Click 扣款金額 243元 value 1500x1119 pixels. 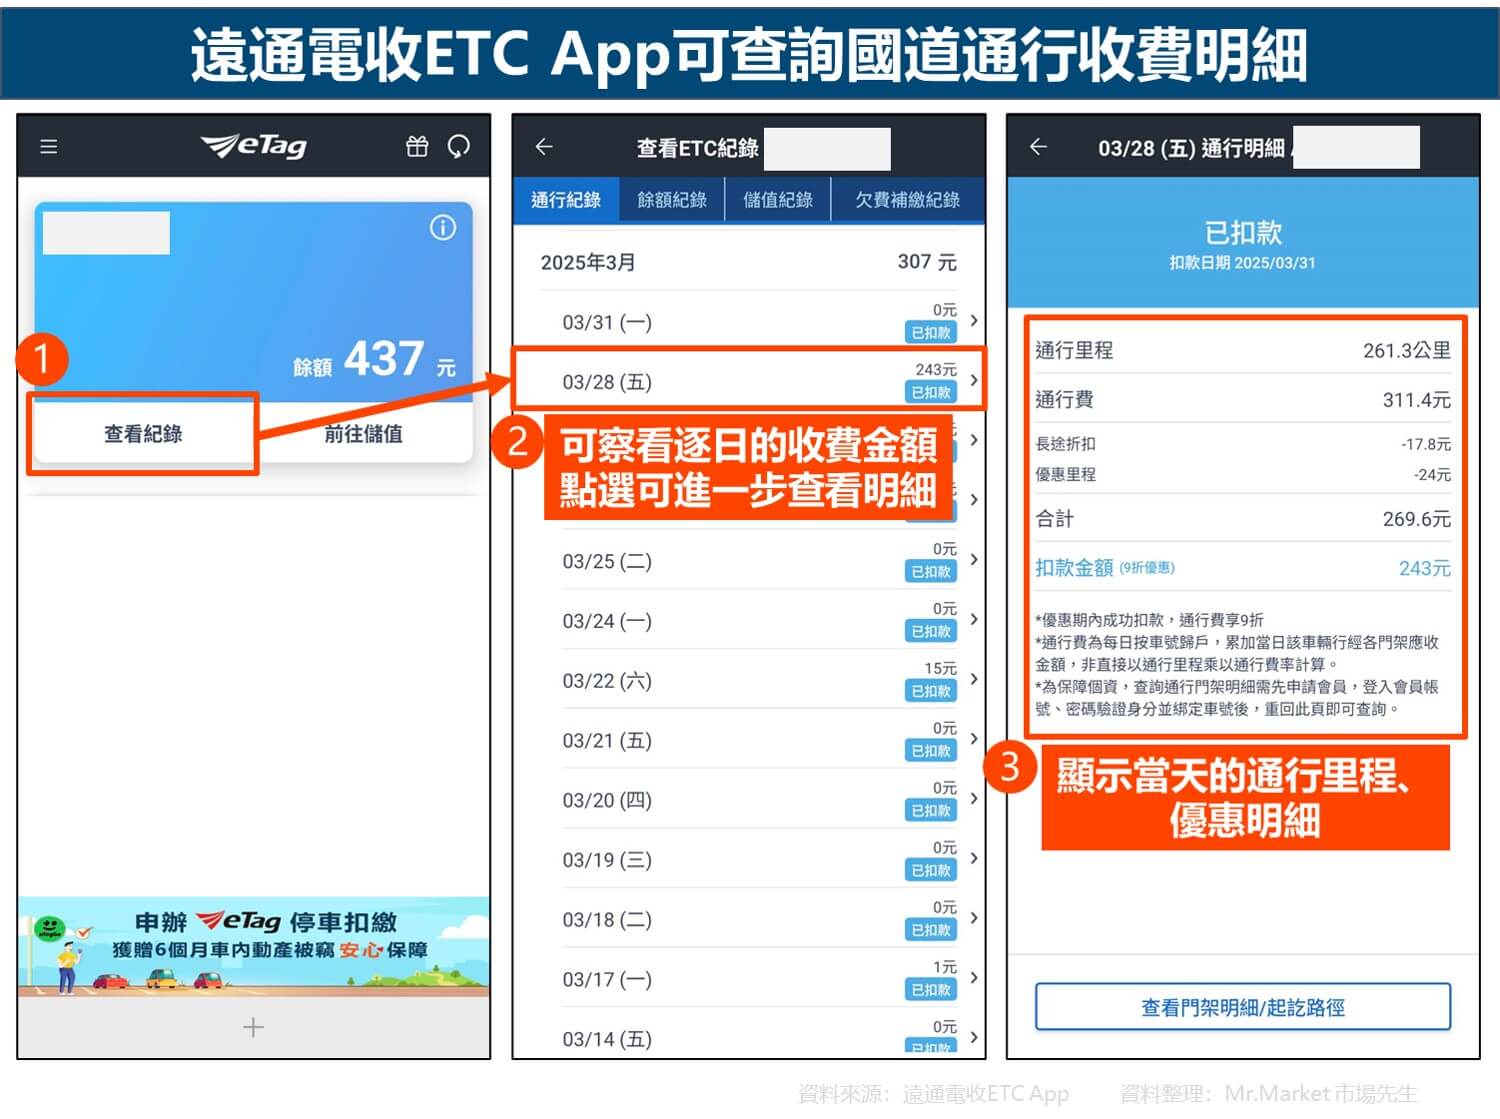(1424, 568)
